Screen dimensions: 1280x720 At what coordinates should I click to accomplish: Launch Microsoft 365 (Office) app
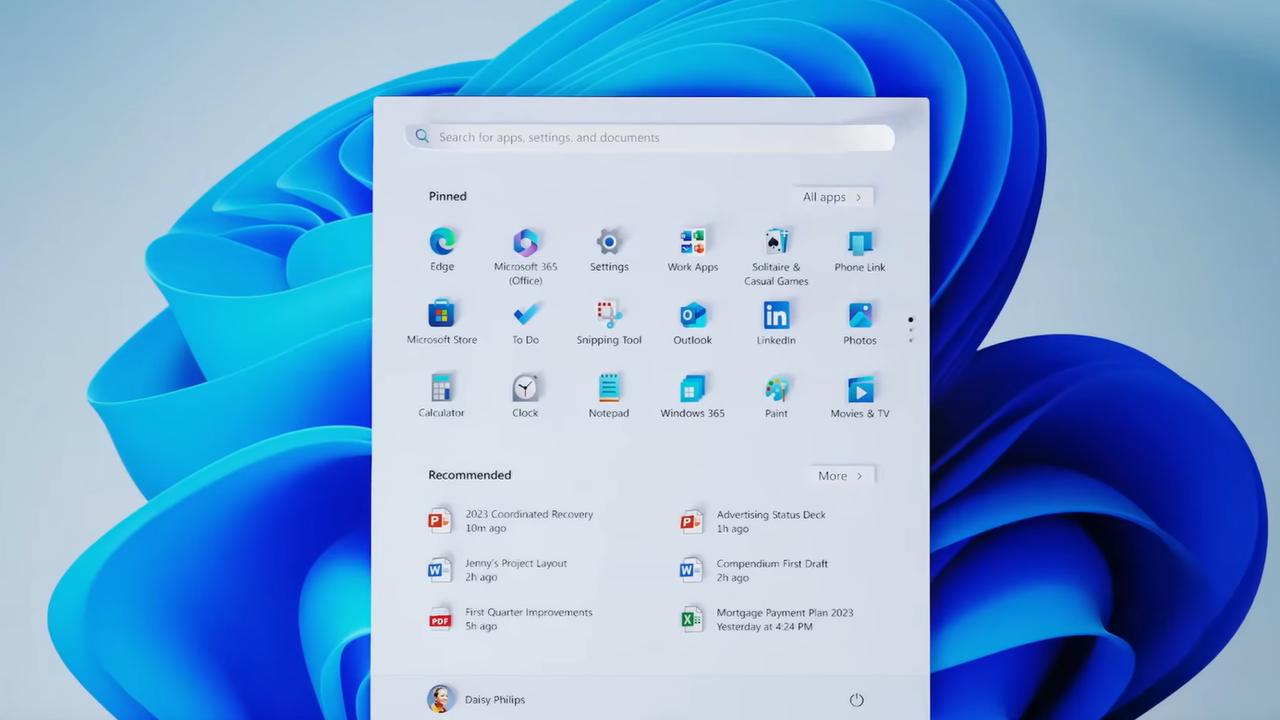pyautogui.click(x=525, y=256)
